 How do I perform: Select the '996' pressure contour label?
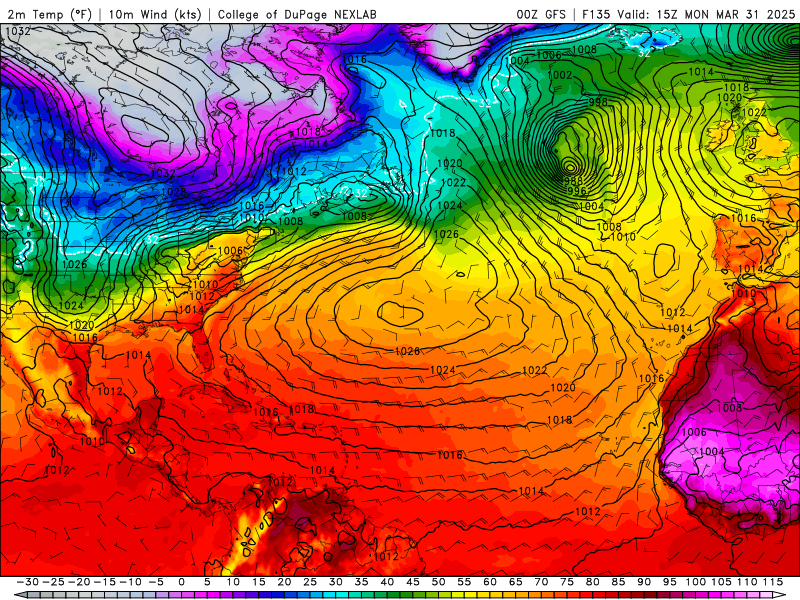(577, 191)
